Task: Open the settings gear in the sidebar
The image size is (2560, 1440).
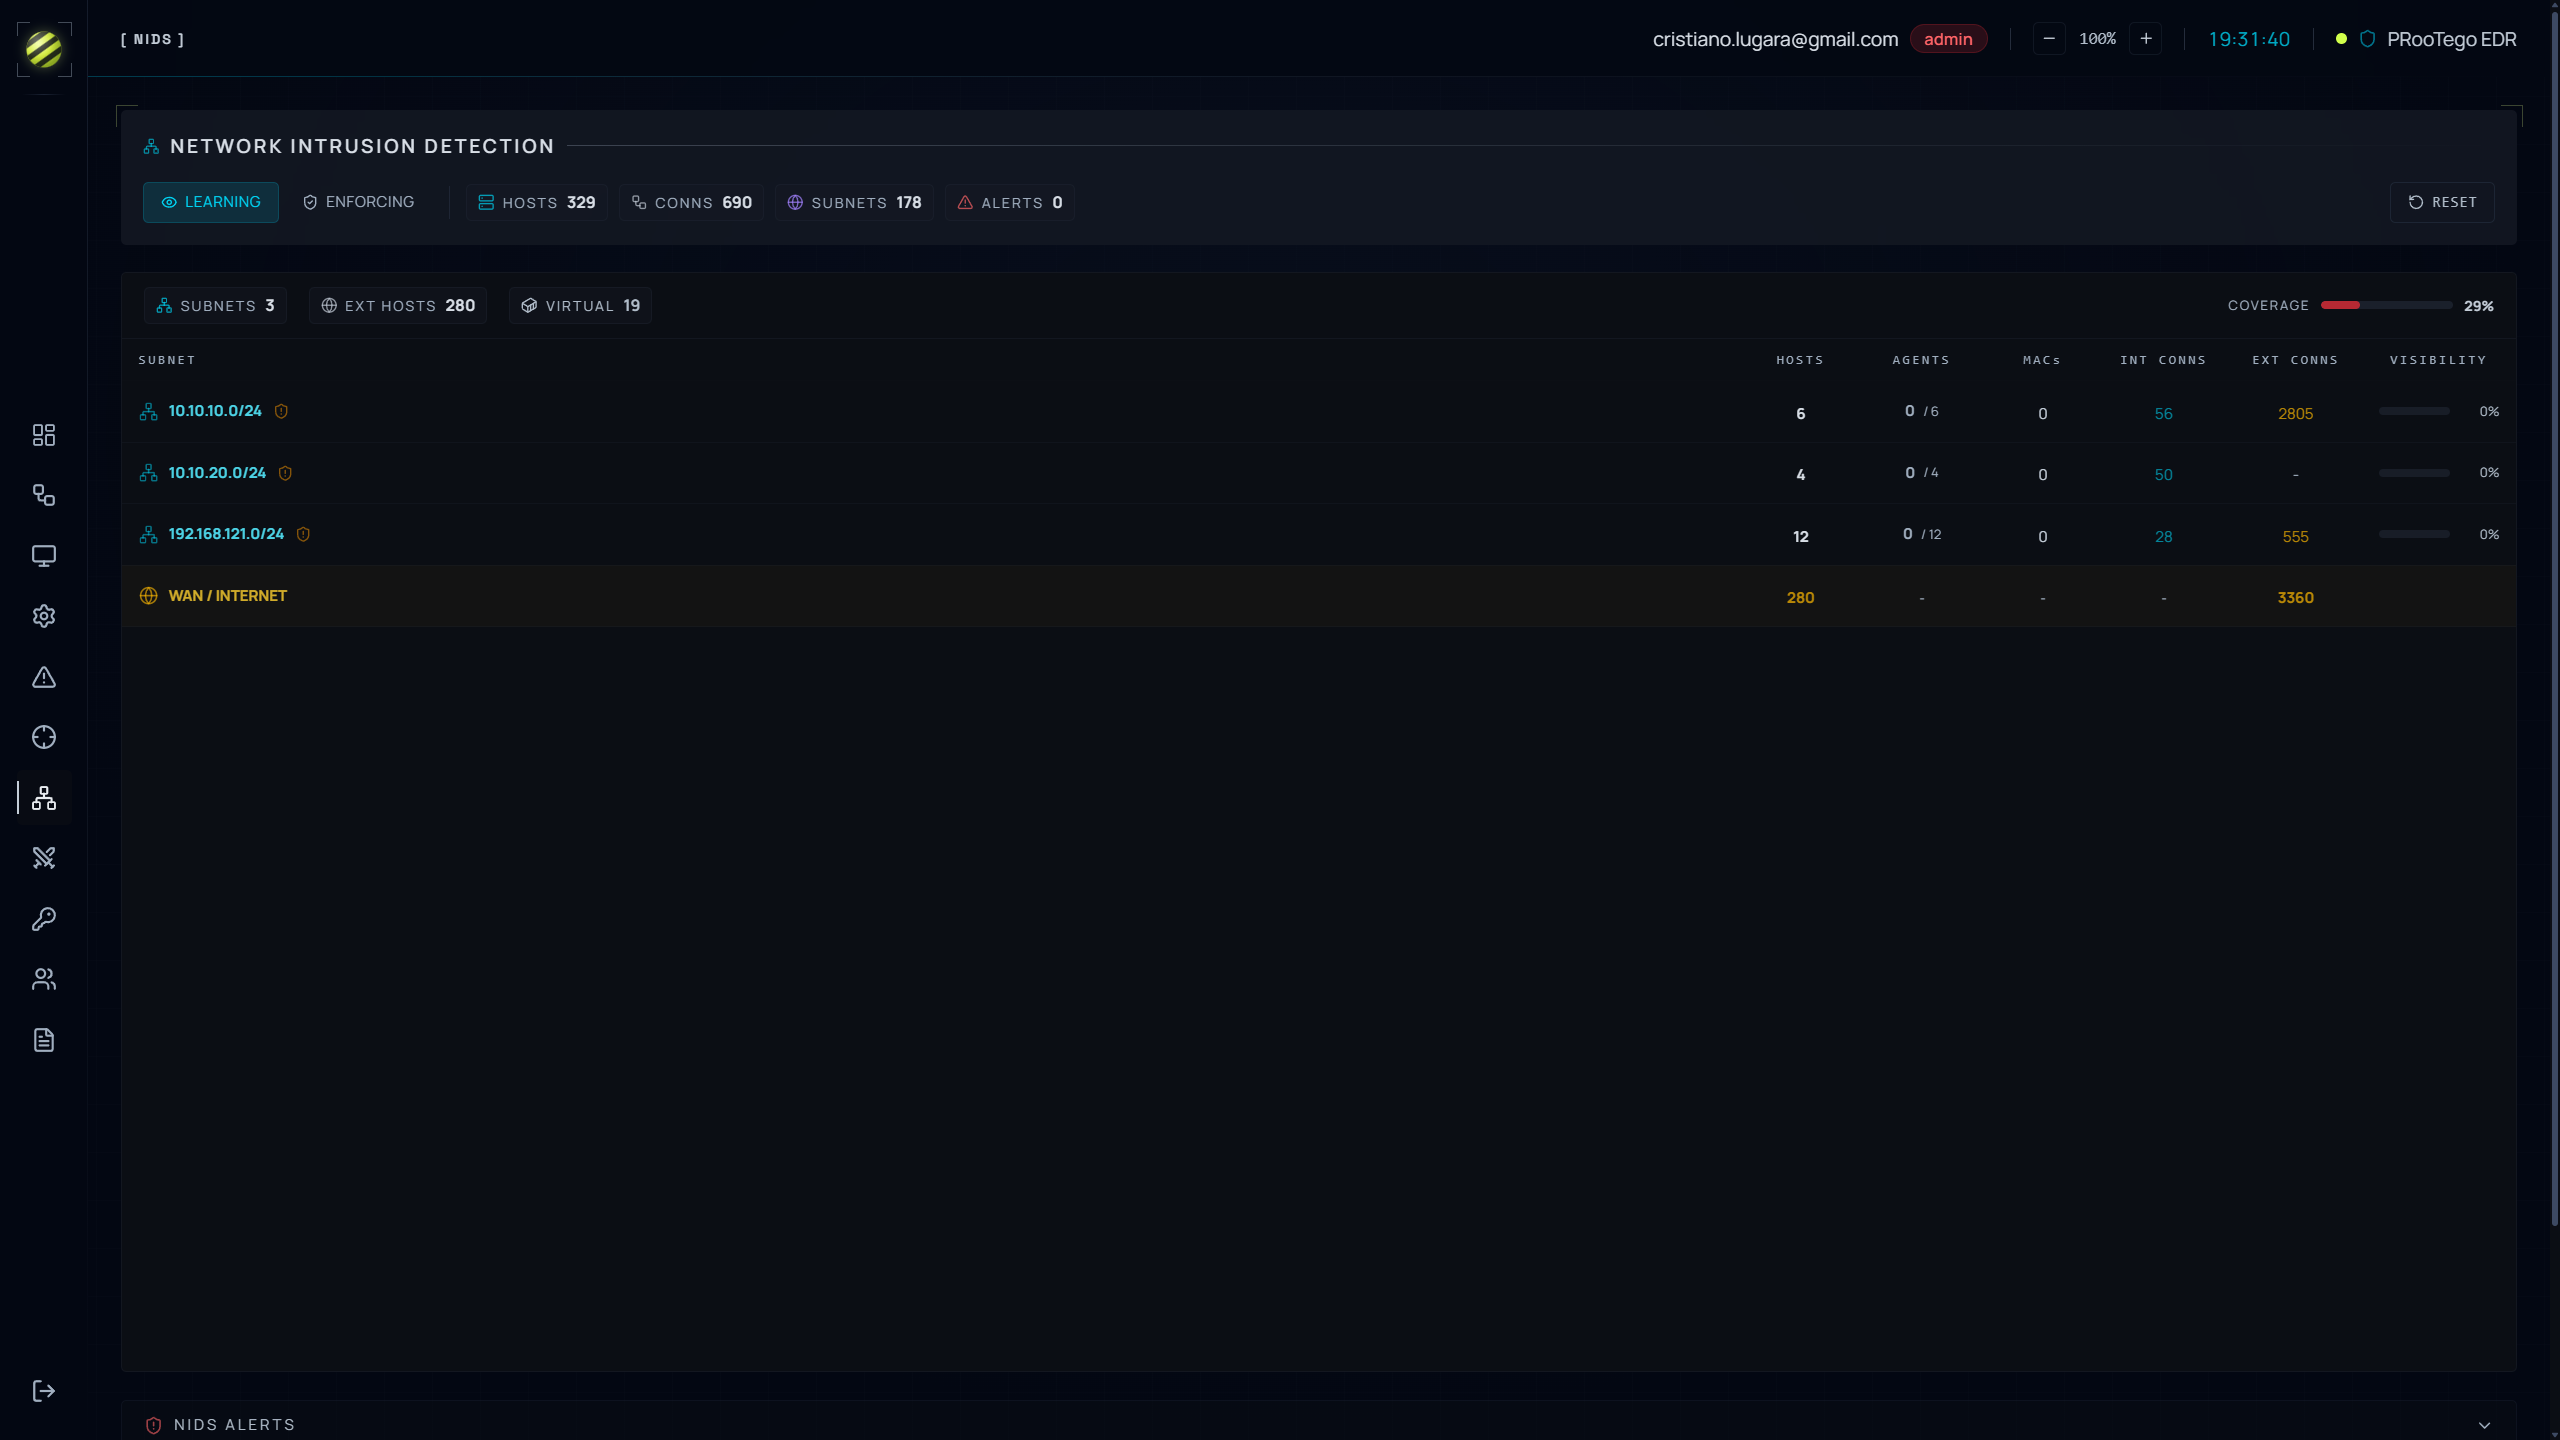Action: [x=44, y=615]
